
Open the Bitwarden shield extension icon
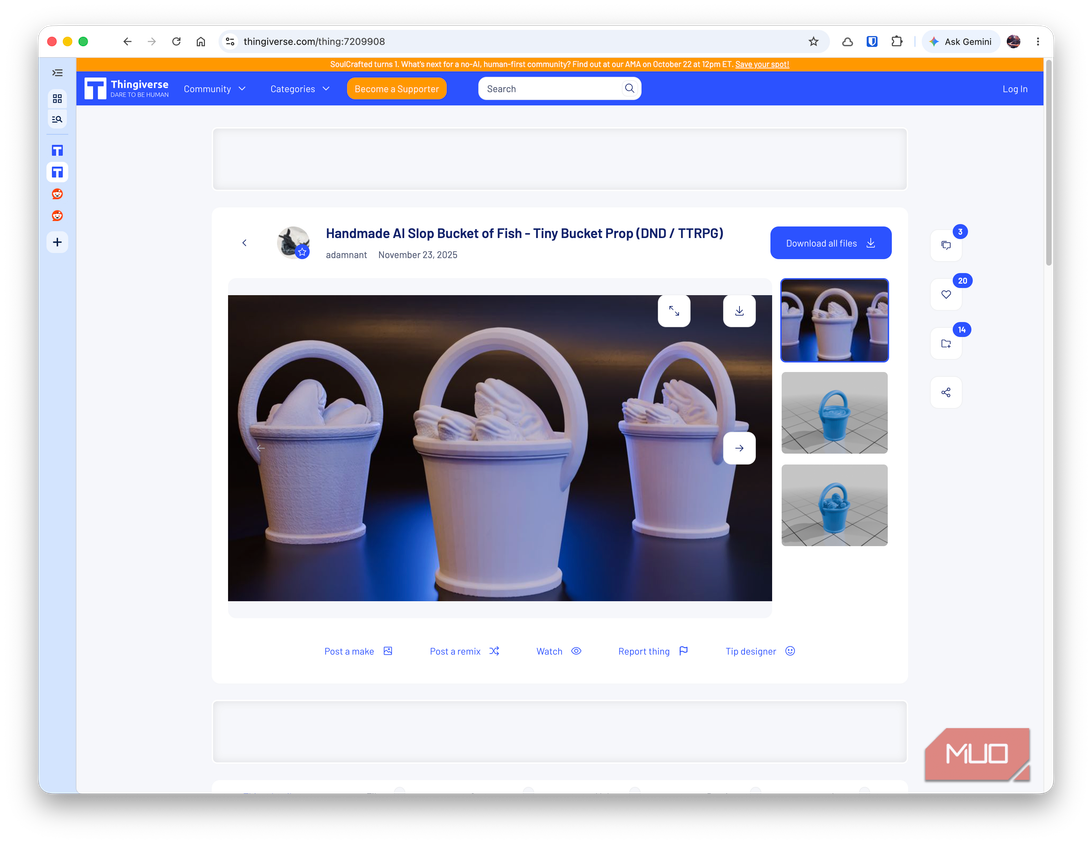(x=872, y=42)
